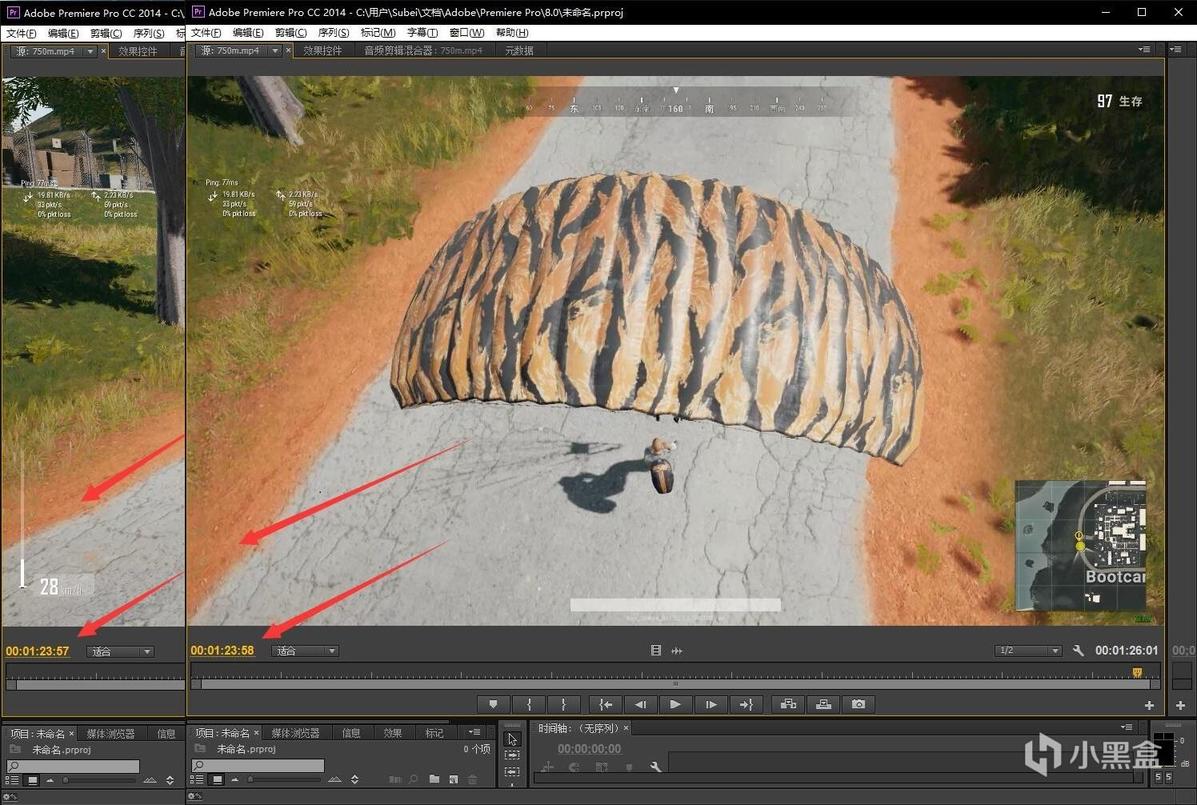This screenshot has height=805, width=1197.
Task: Switch to 元数据 tab
Action: 519,50
